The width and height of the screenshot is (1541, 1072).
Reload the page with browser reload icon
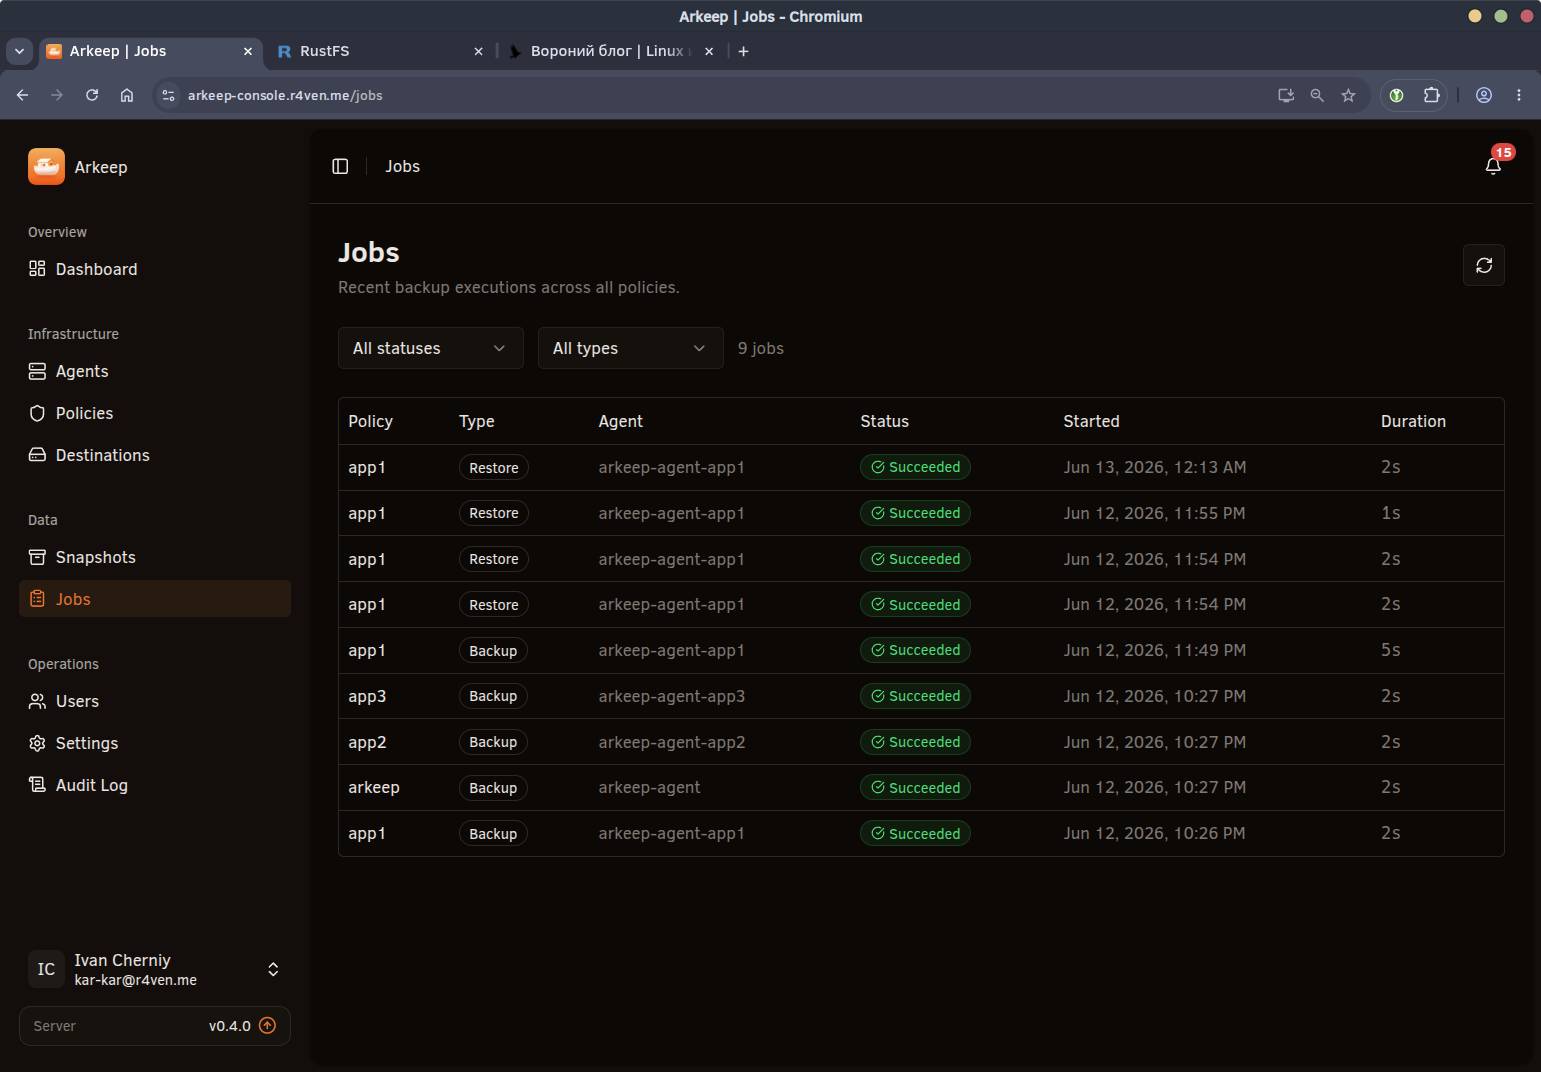click(92, 95)
